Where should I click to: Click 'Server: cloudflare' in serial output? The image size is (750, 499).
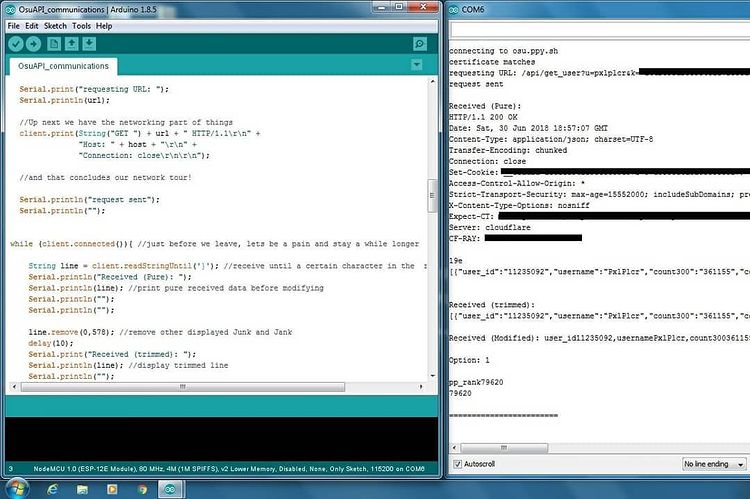[x=489, y=227]
